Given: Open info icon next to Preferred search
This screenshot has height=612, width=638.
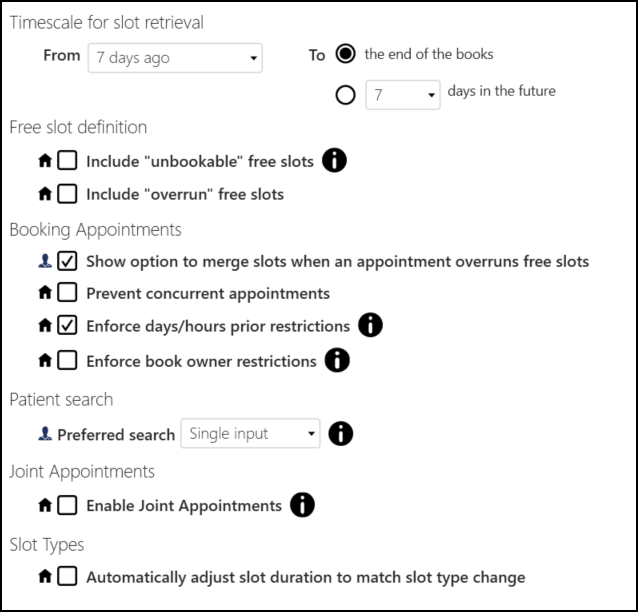Looking at the screenshot, I should pos(341,433).
